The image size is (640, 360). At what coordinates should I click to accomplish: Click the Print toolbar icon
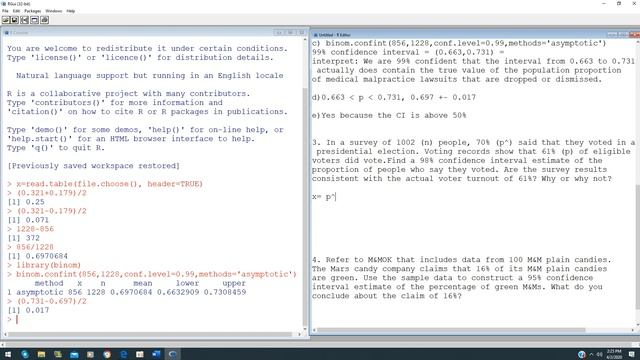44,20
